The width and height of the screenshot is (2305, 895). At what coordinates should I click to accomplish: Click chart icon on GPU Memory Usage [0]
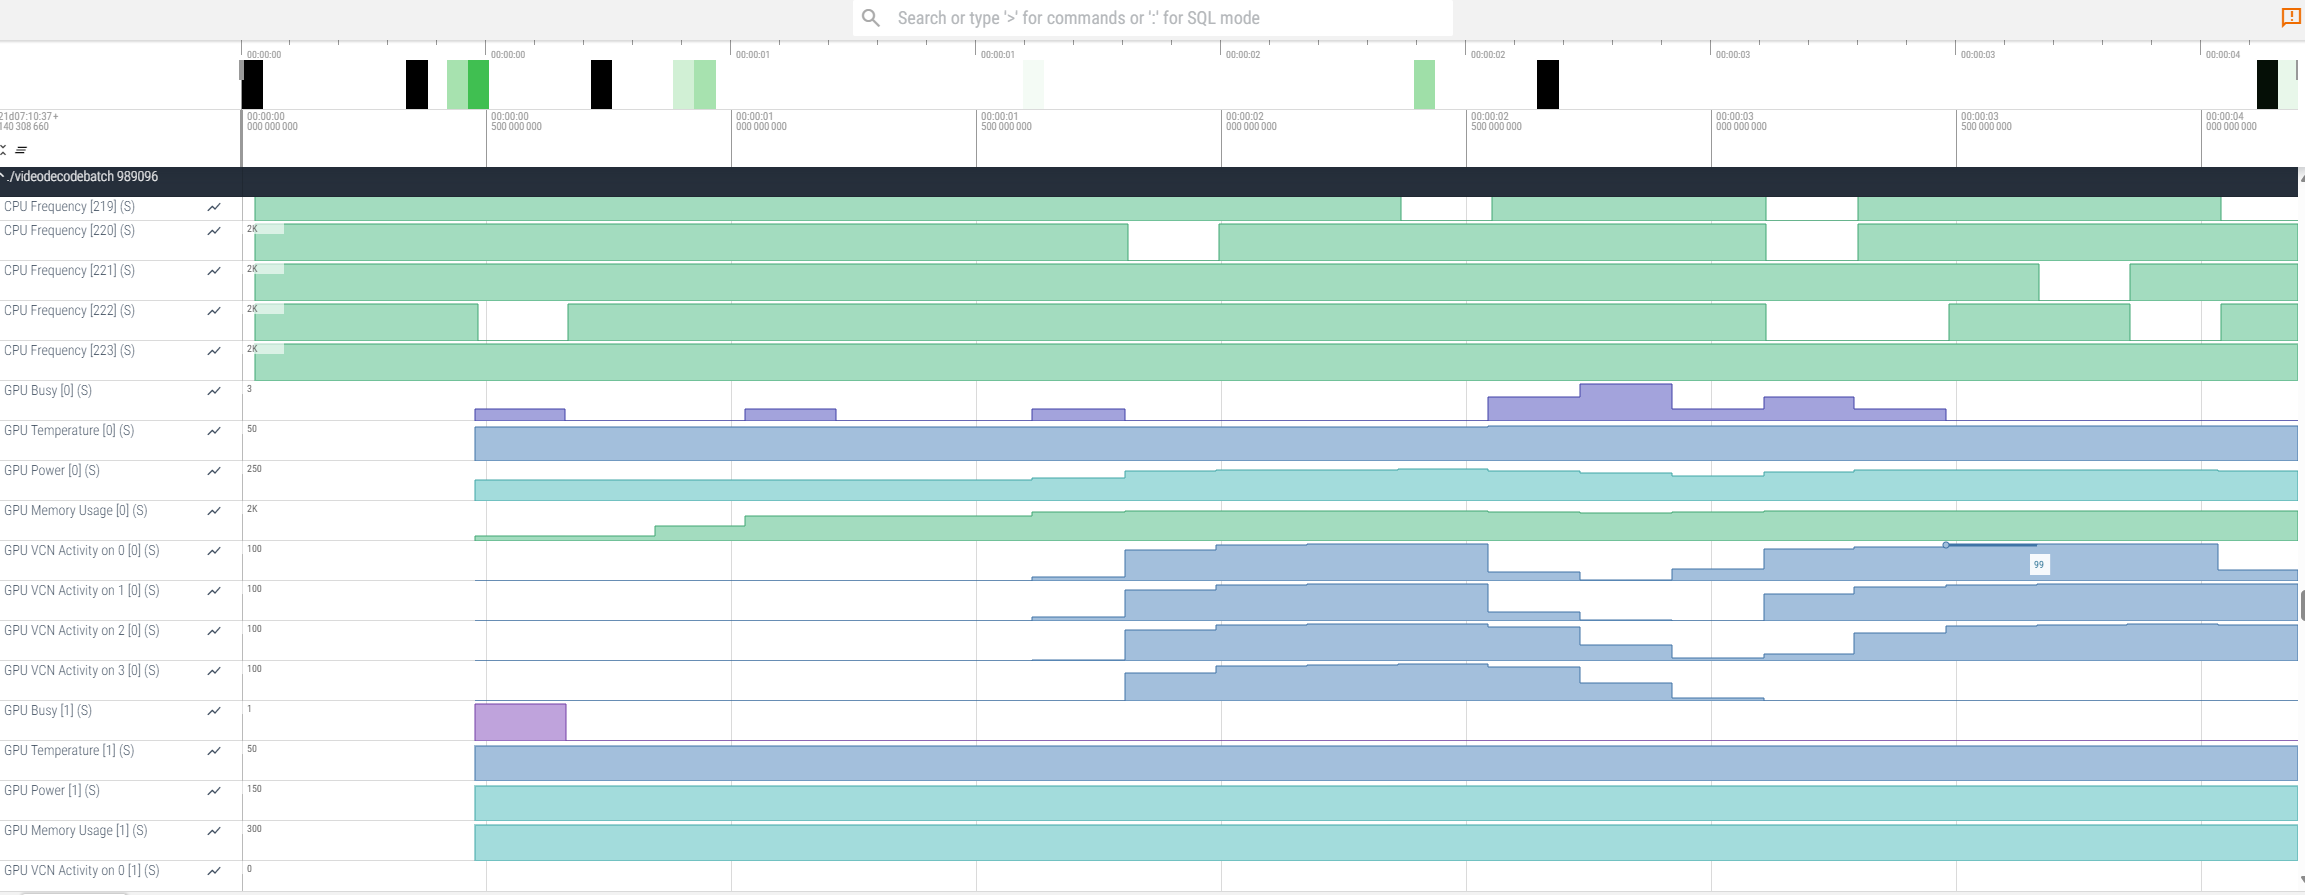click(x=214, y=511)
